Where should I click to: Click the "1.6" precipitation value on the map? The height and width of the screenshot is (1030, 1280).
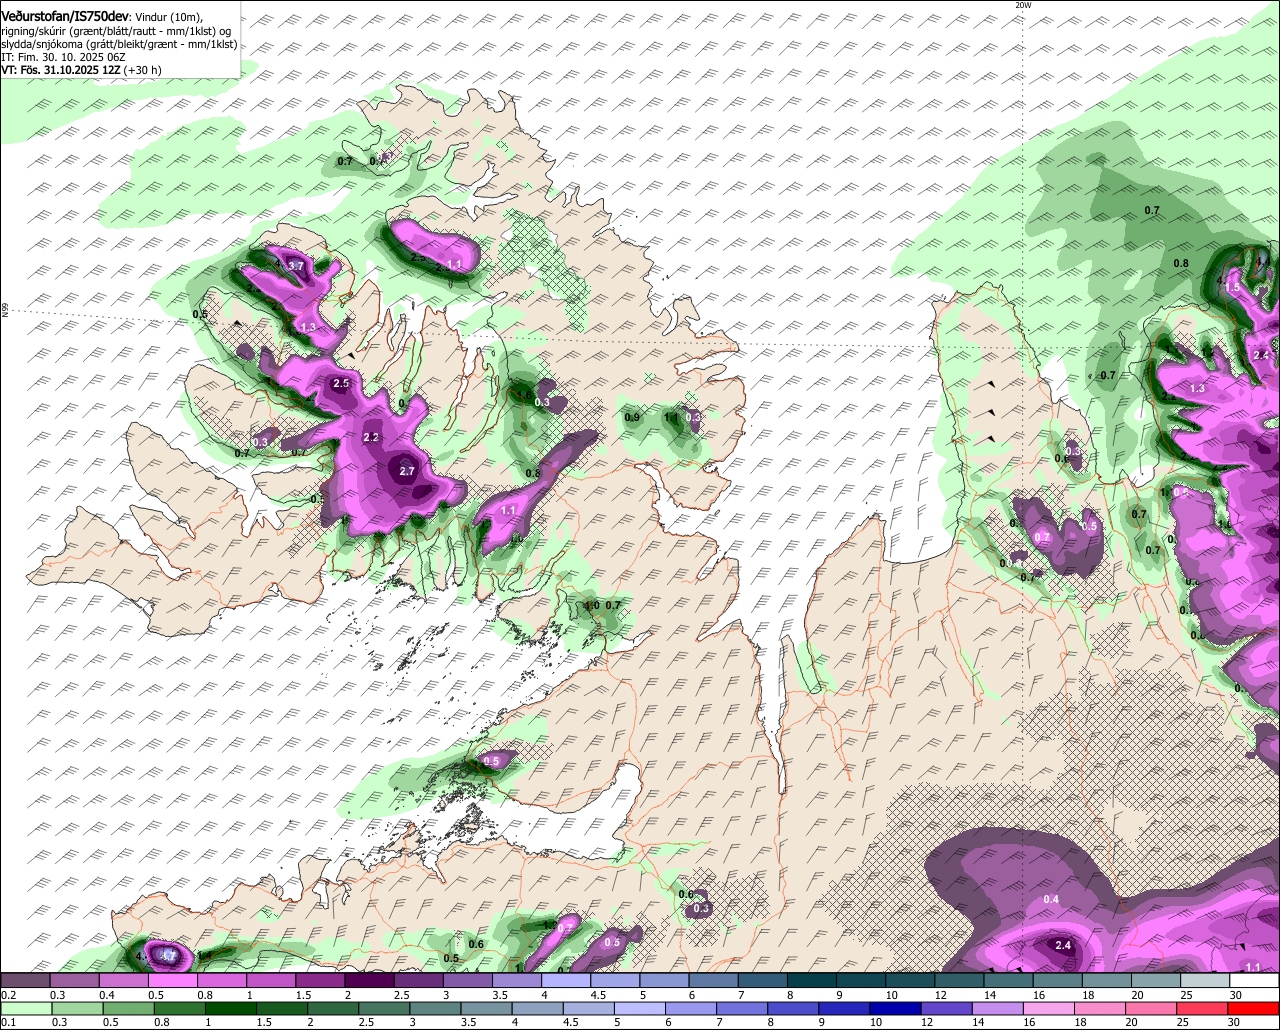tap(524, 395)
